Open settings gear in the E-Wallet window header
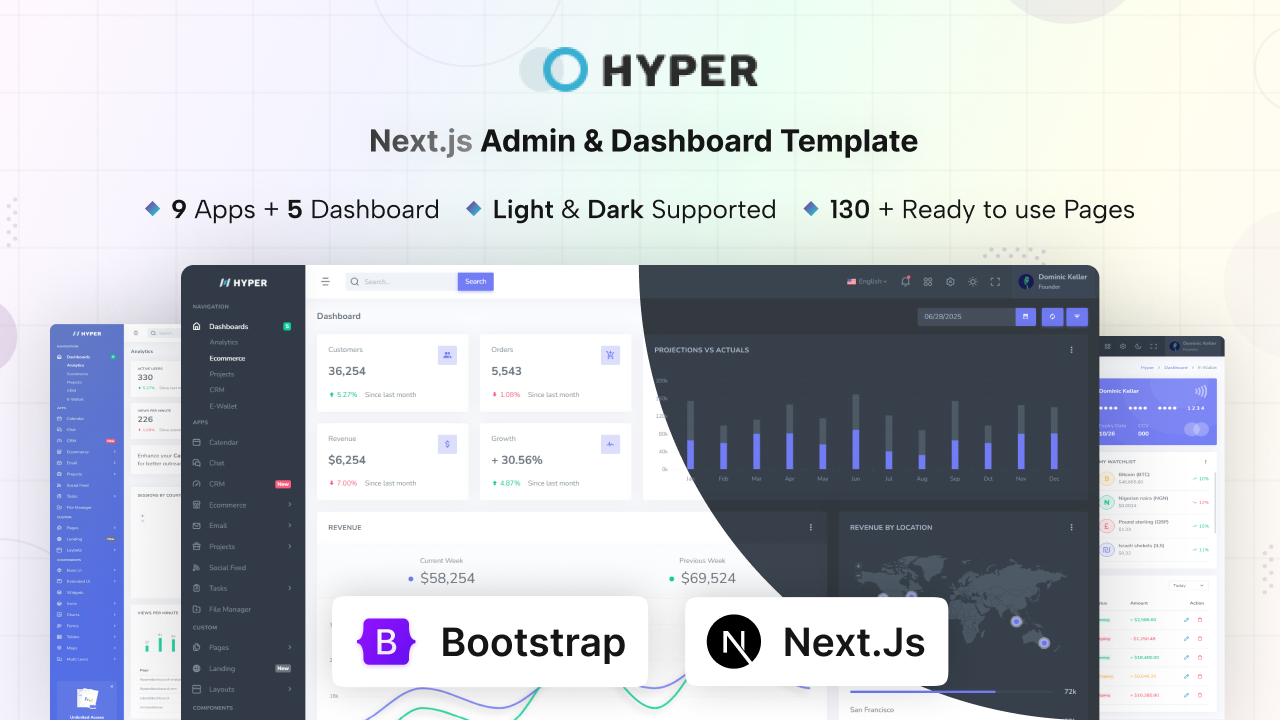 tap(1123, 346)
